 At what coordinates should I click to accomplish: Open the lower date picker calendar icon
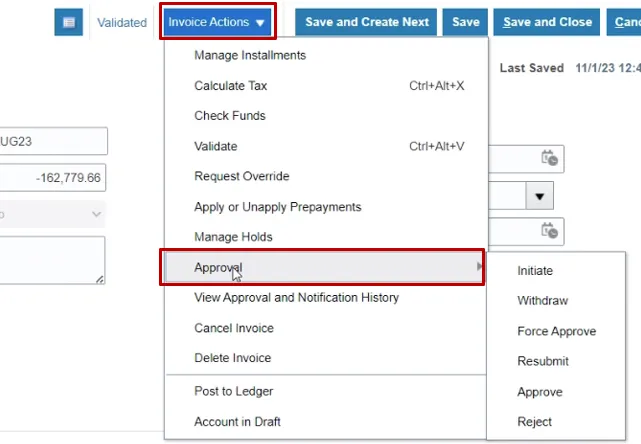point(550,232)
